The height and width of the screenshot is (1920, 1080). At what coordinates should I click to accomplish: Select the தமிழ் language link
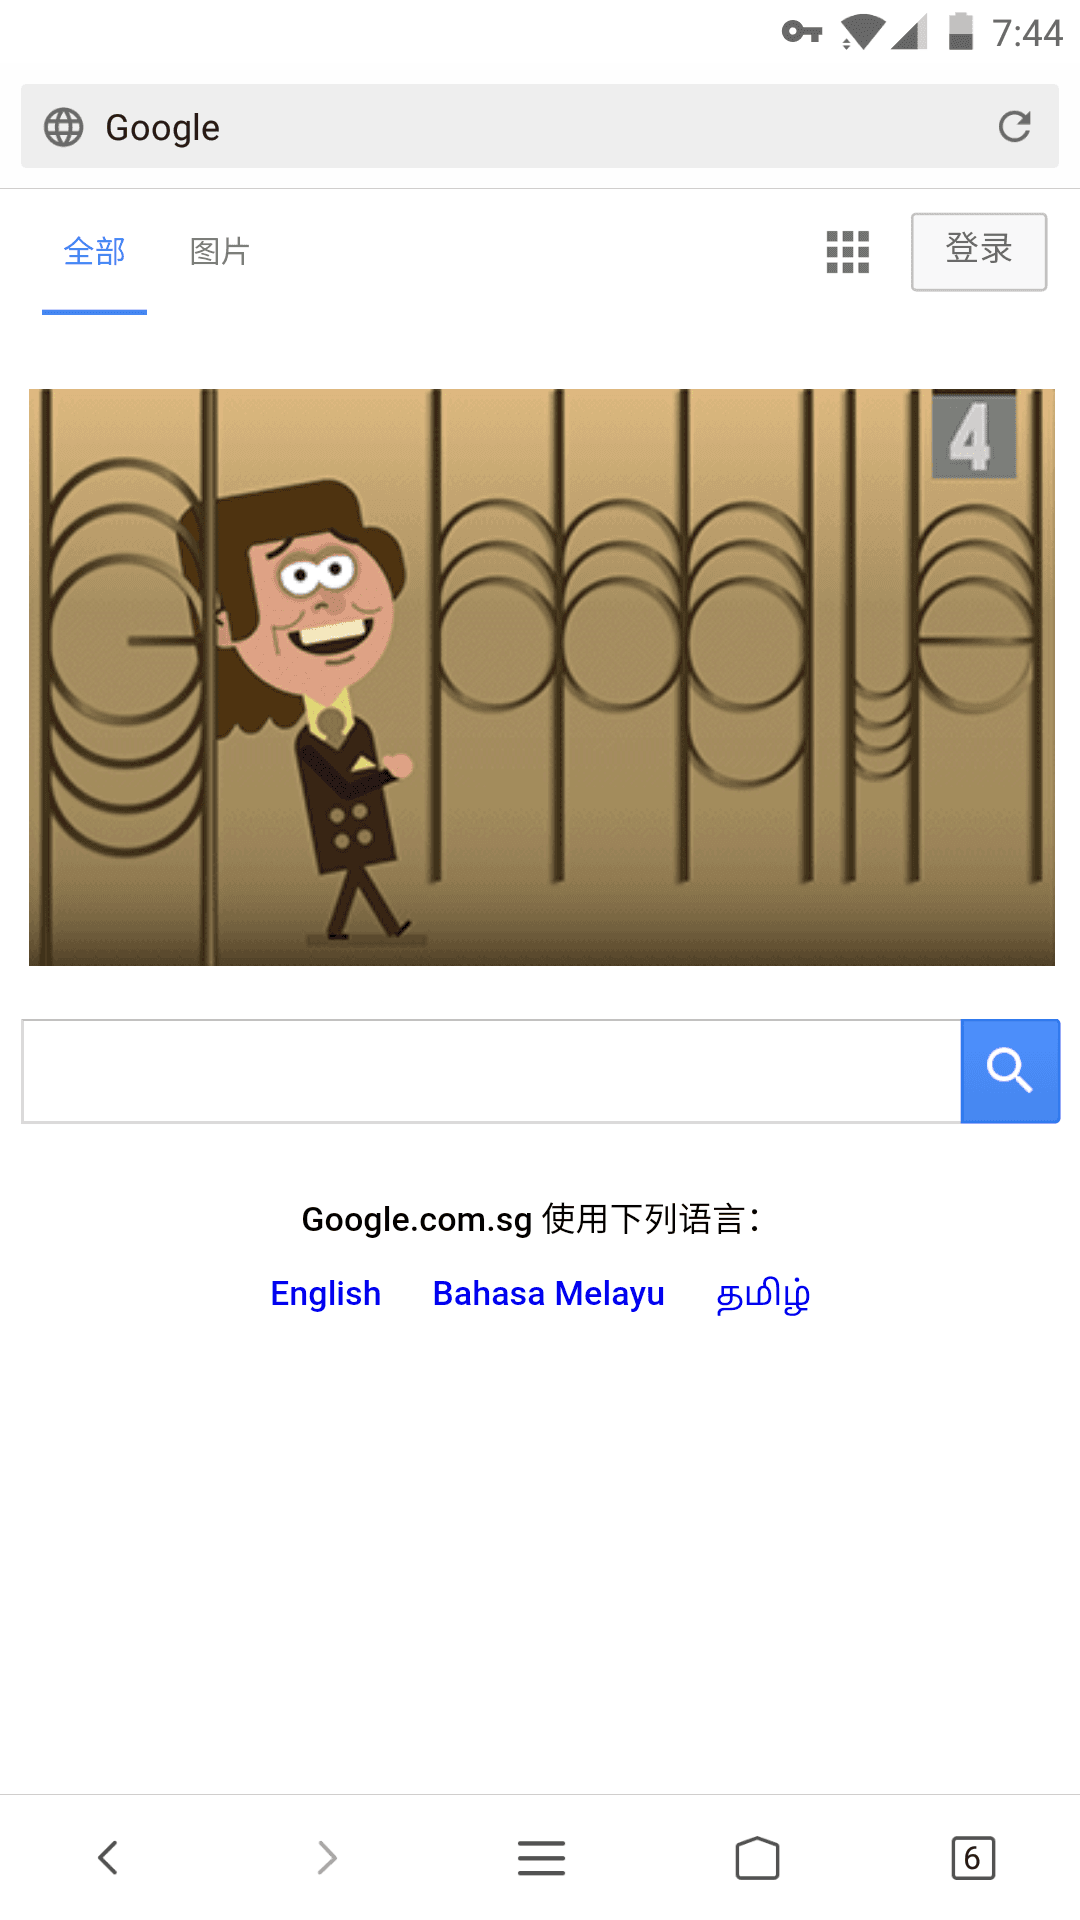[x=763, y=1295]
